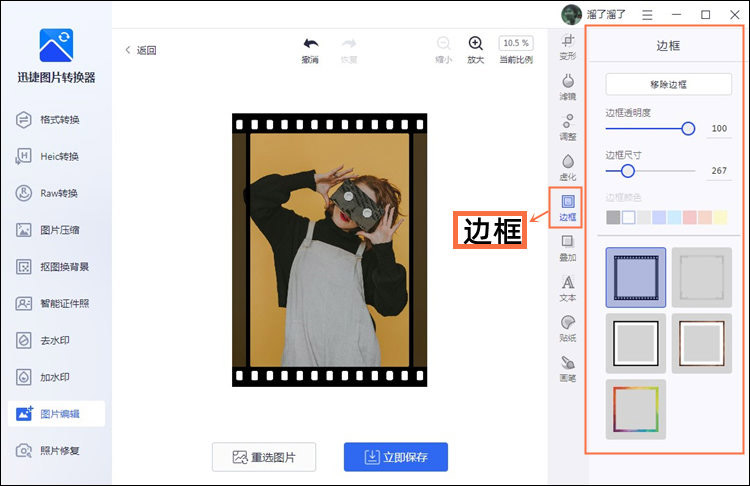The image size is (750, 486).
Task: Pick the gray border color swatch
Action: point(613,217)
